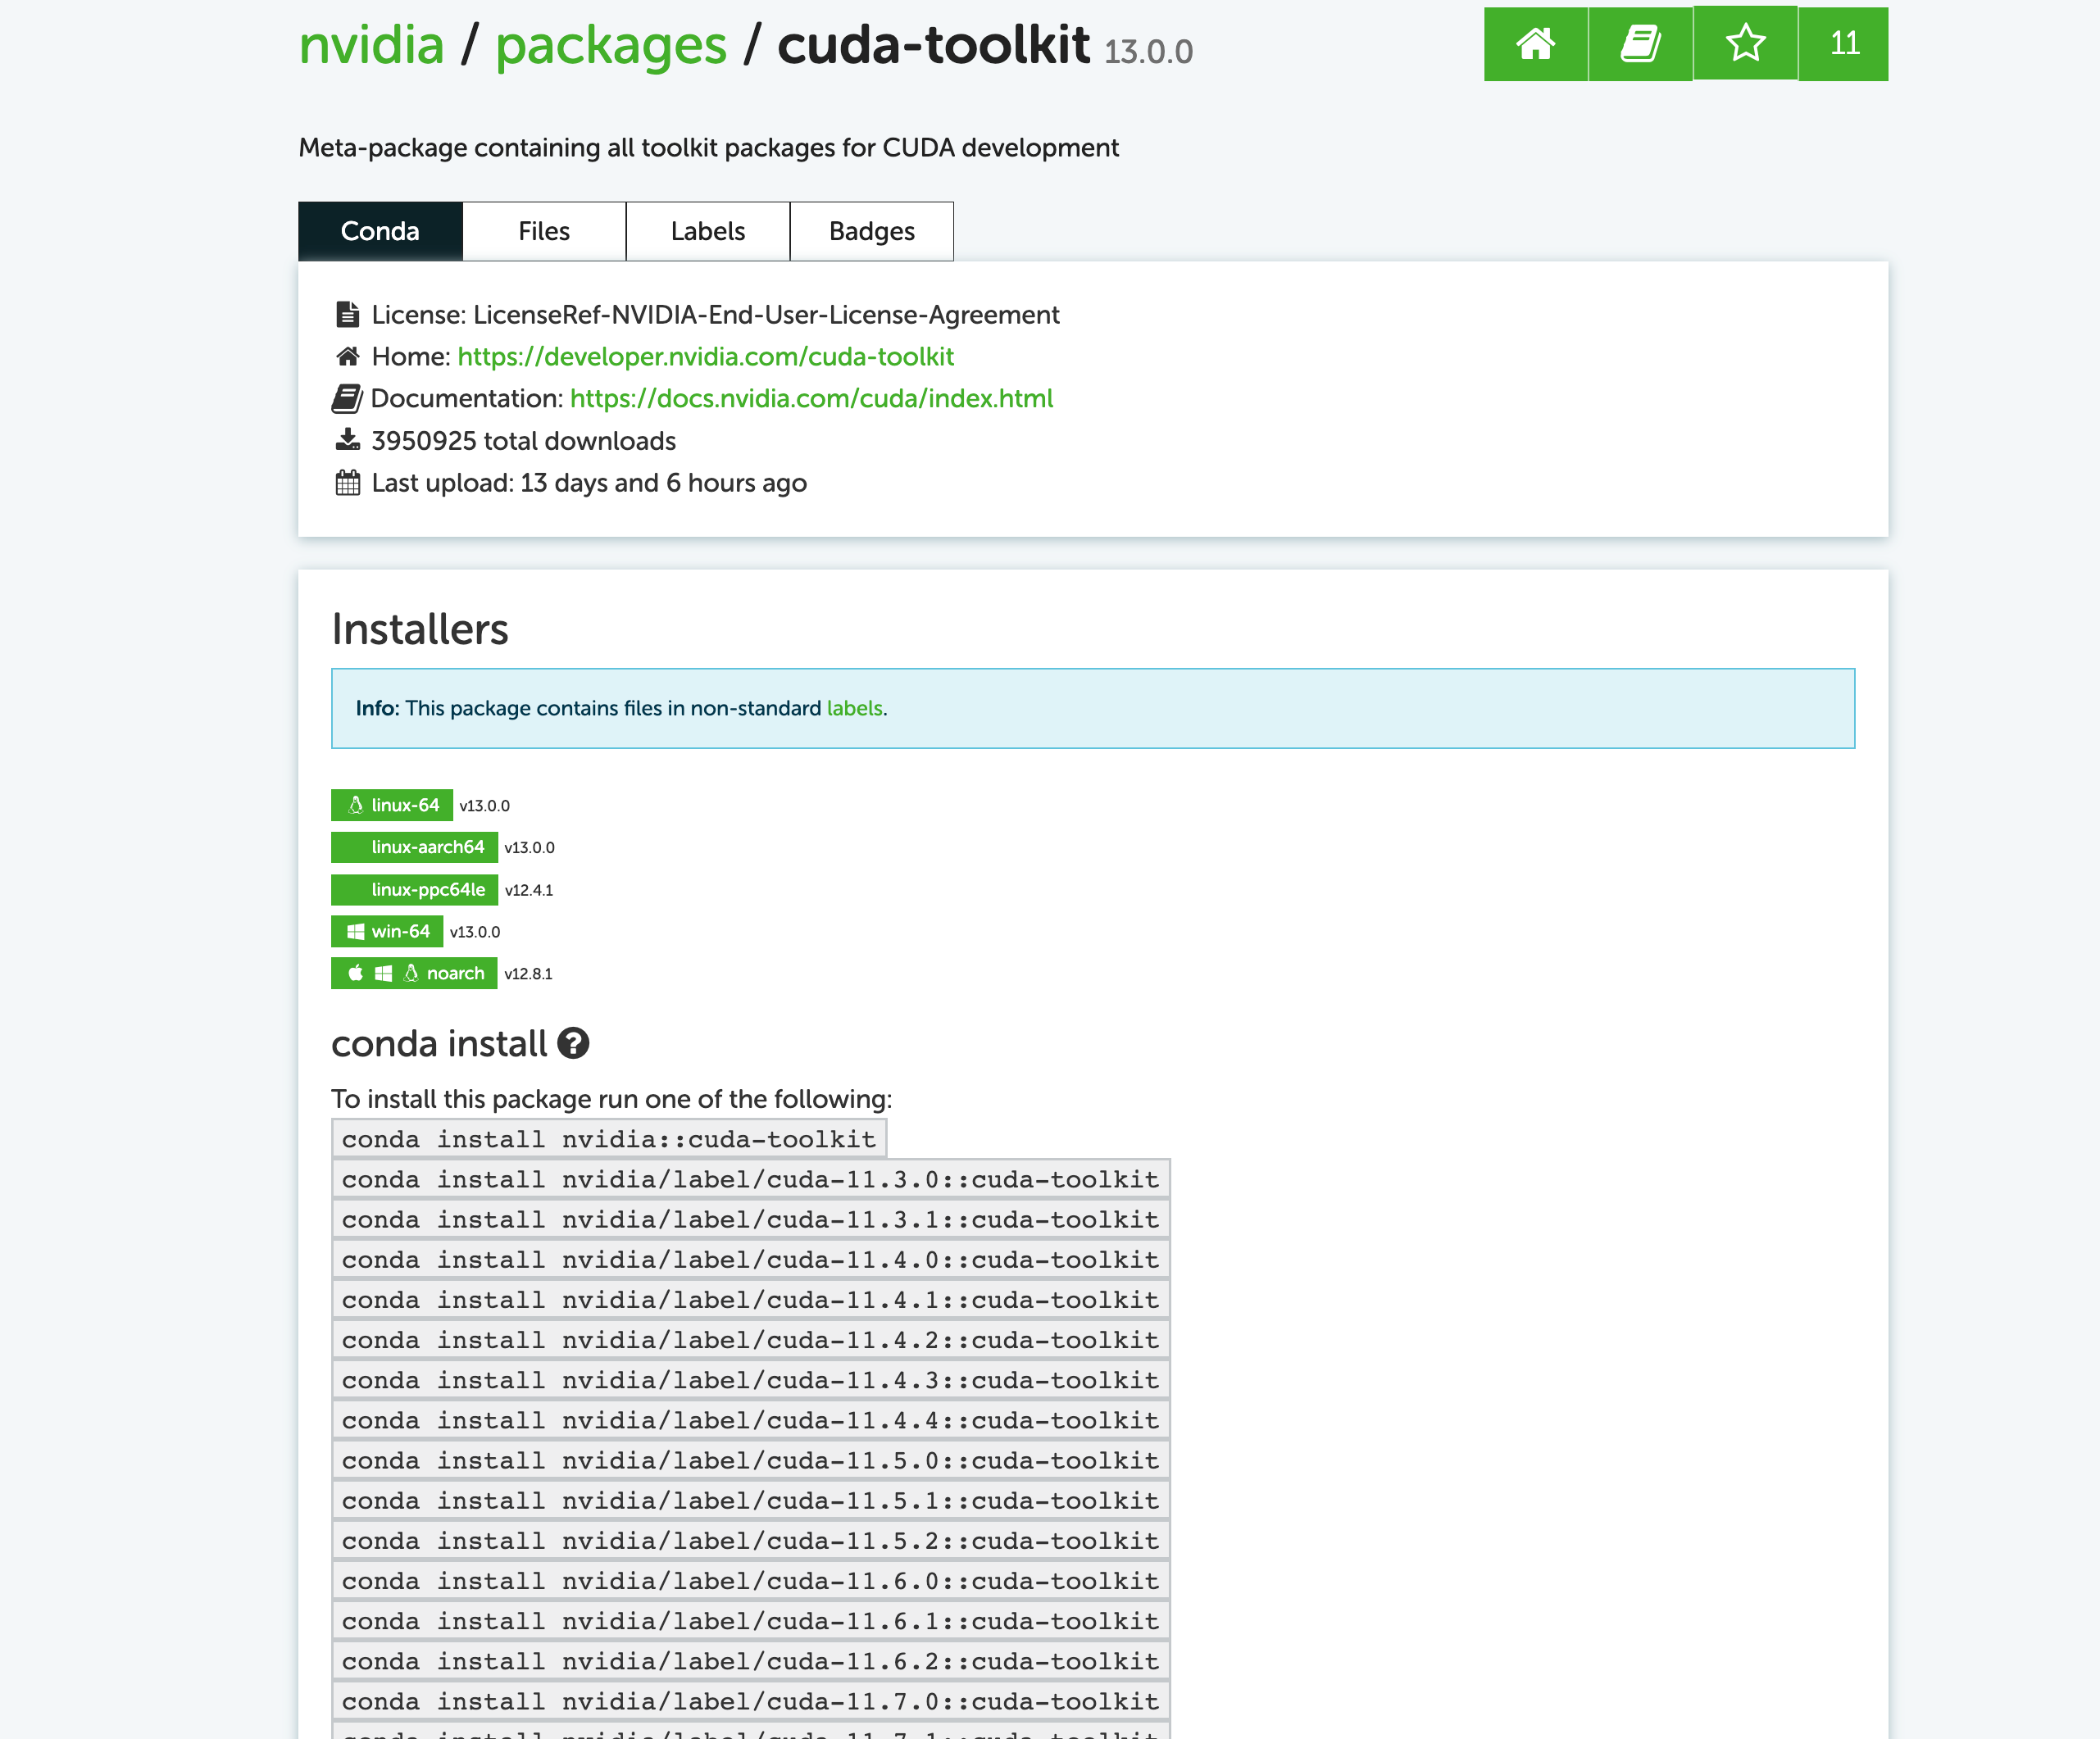This screenshot has height=1739, width=2100.
Task: Click the house icon beside the Home URL
Action: pyautogui.click(x=346, y=355)
